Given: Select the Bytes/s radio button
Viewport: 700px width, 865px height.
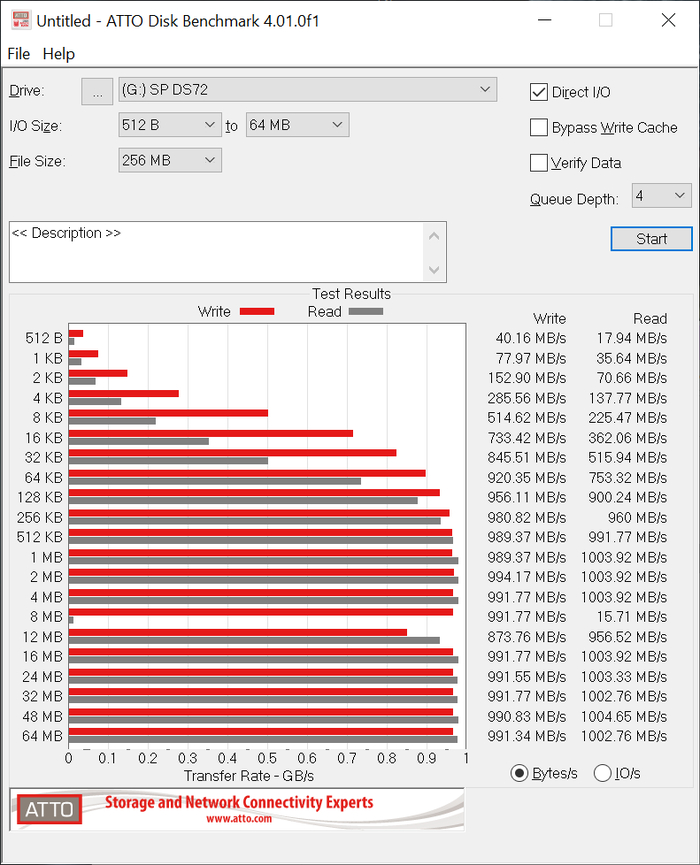Looking at the screenshot, I should [x=520, y=773].
